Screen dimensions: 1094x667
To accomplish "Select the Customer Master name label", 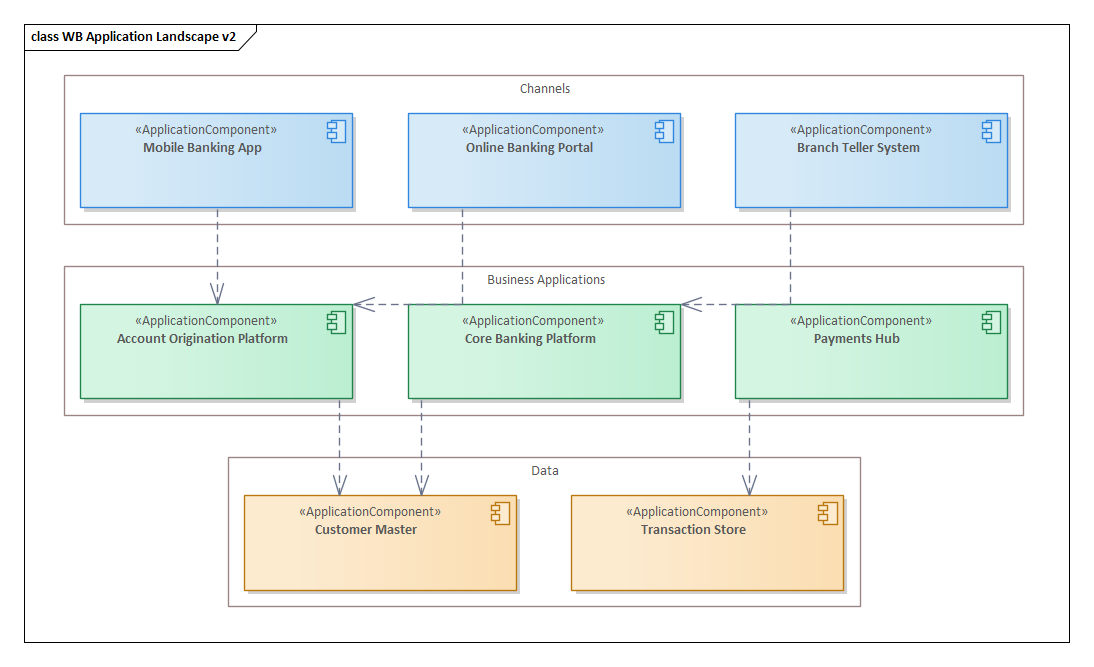I will pos(366,530).
